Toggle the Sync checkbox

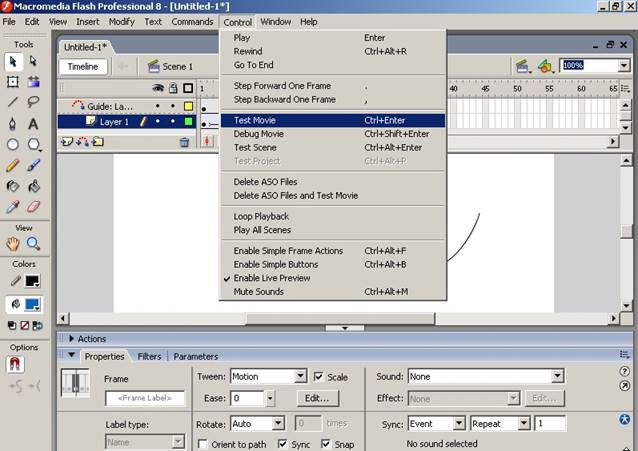point(282,444)
